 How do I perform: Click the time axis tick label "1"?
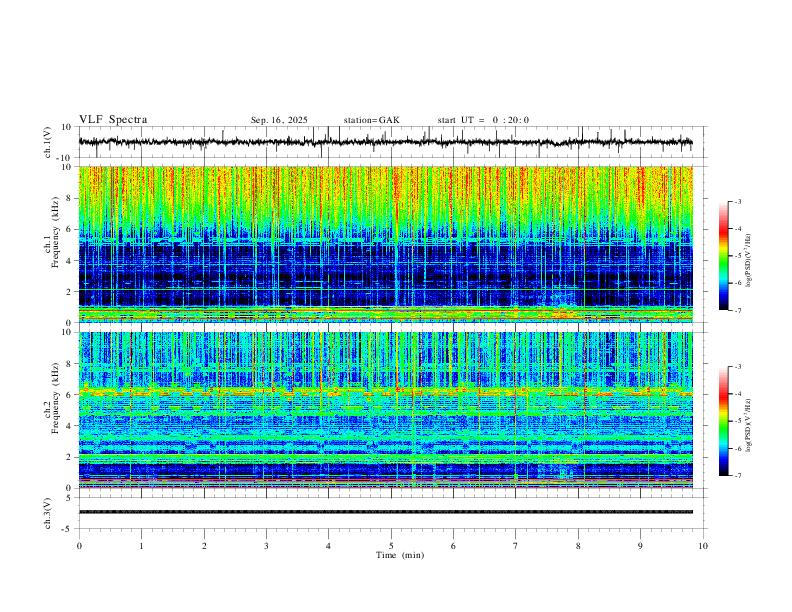(x=141, y=546)
